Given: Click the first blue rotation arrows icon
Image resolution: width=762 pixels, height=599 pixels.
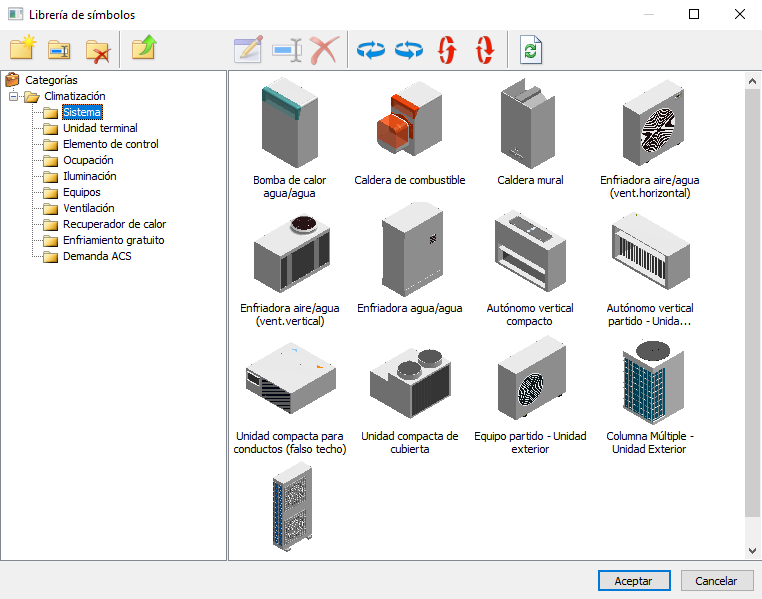Looking at the screenshot, I should pos(371,50).
